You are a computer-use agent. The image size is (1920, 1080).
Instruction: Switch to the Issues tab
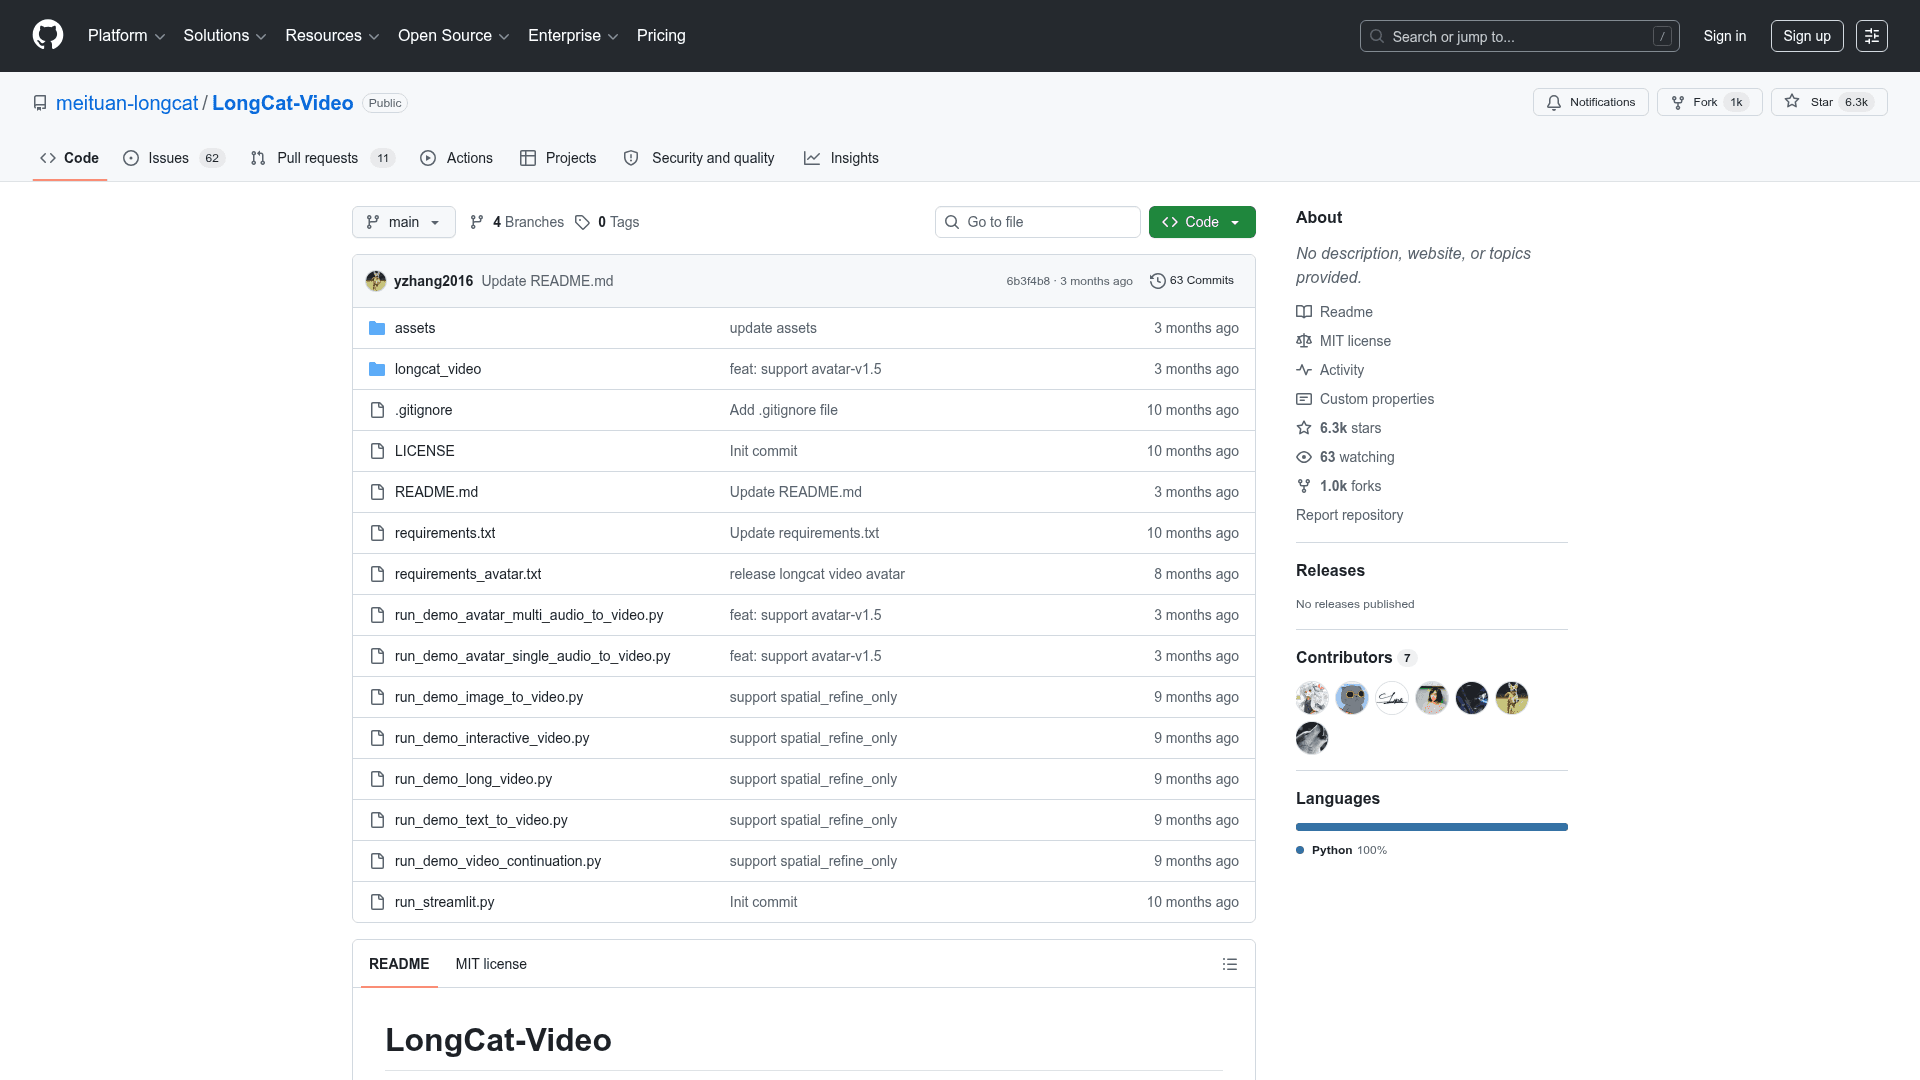174,158
